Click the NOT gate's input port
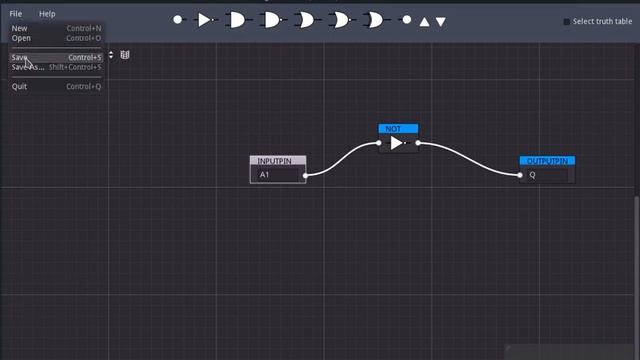The image size is (640, 360). click(x=379, y=143)
